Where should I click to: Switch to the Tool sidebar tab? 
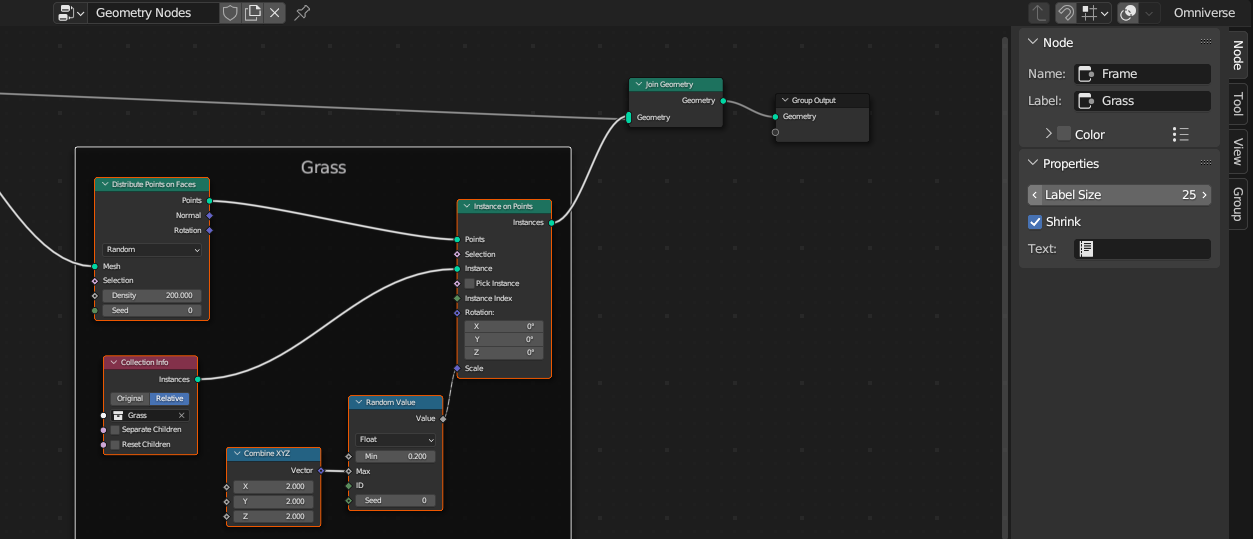point(1238,104)
